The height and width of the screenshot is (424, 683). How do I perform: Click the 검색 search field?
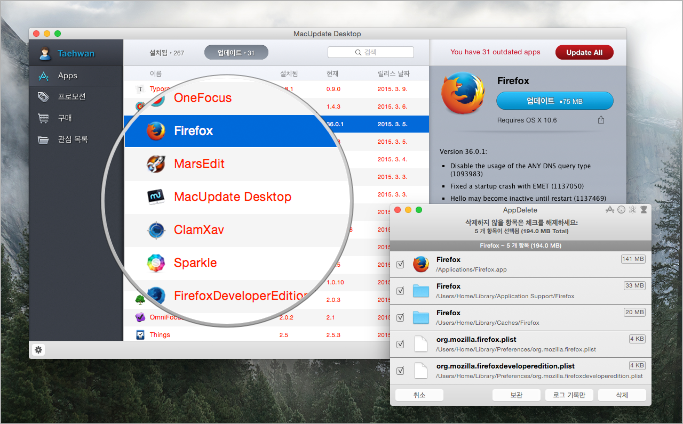coord(370,52)
